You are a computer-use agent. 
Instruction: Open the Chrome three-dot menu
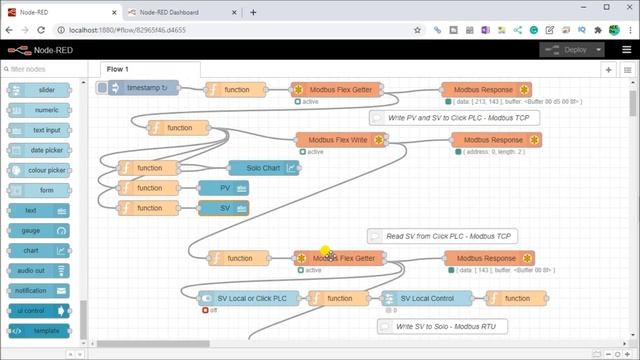pos(631,30)
